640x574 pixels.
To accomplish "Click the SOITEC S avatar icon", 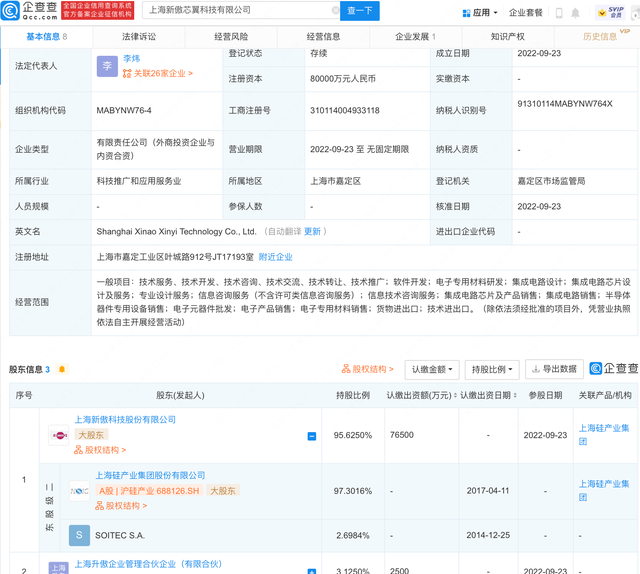I will (x=80, y=535).
